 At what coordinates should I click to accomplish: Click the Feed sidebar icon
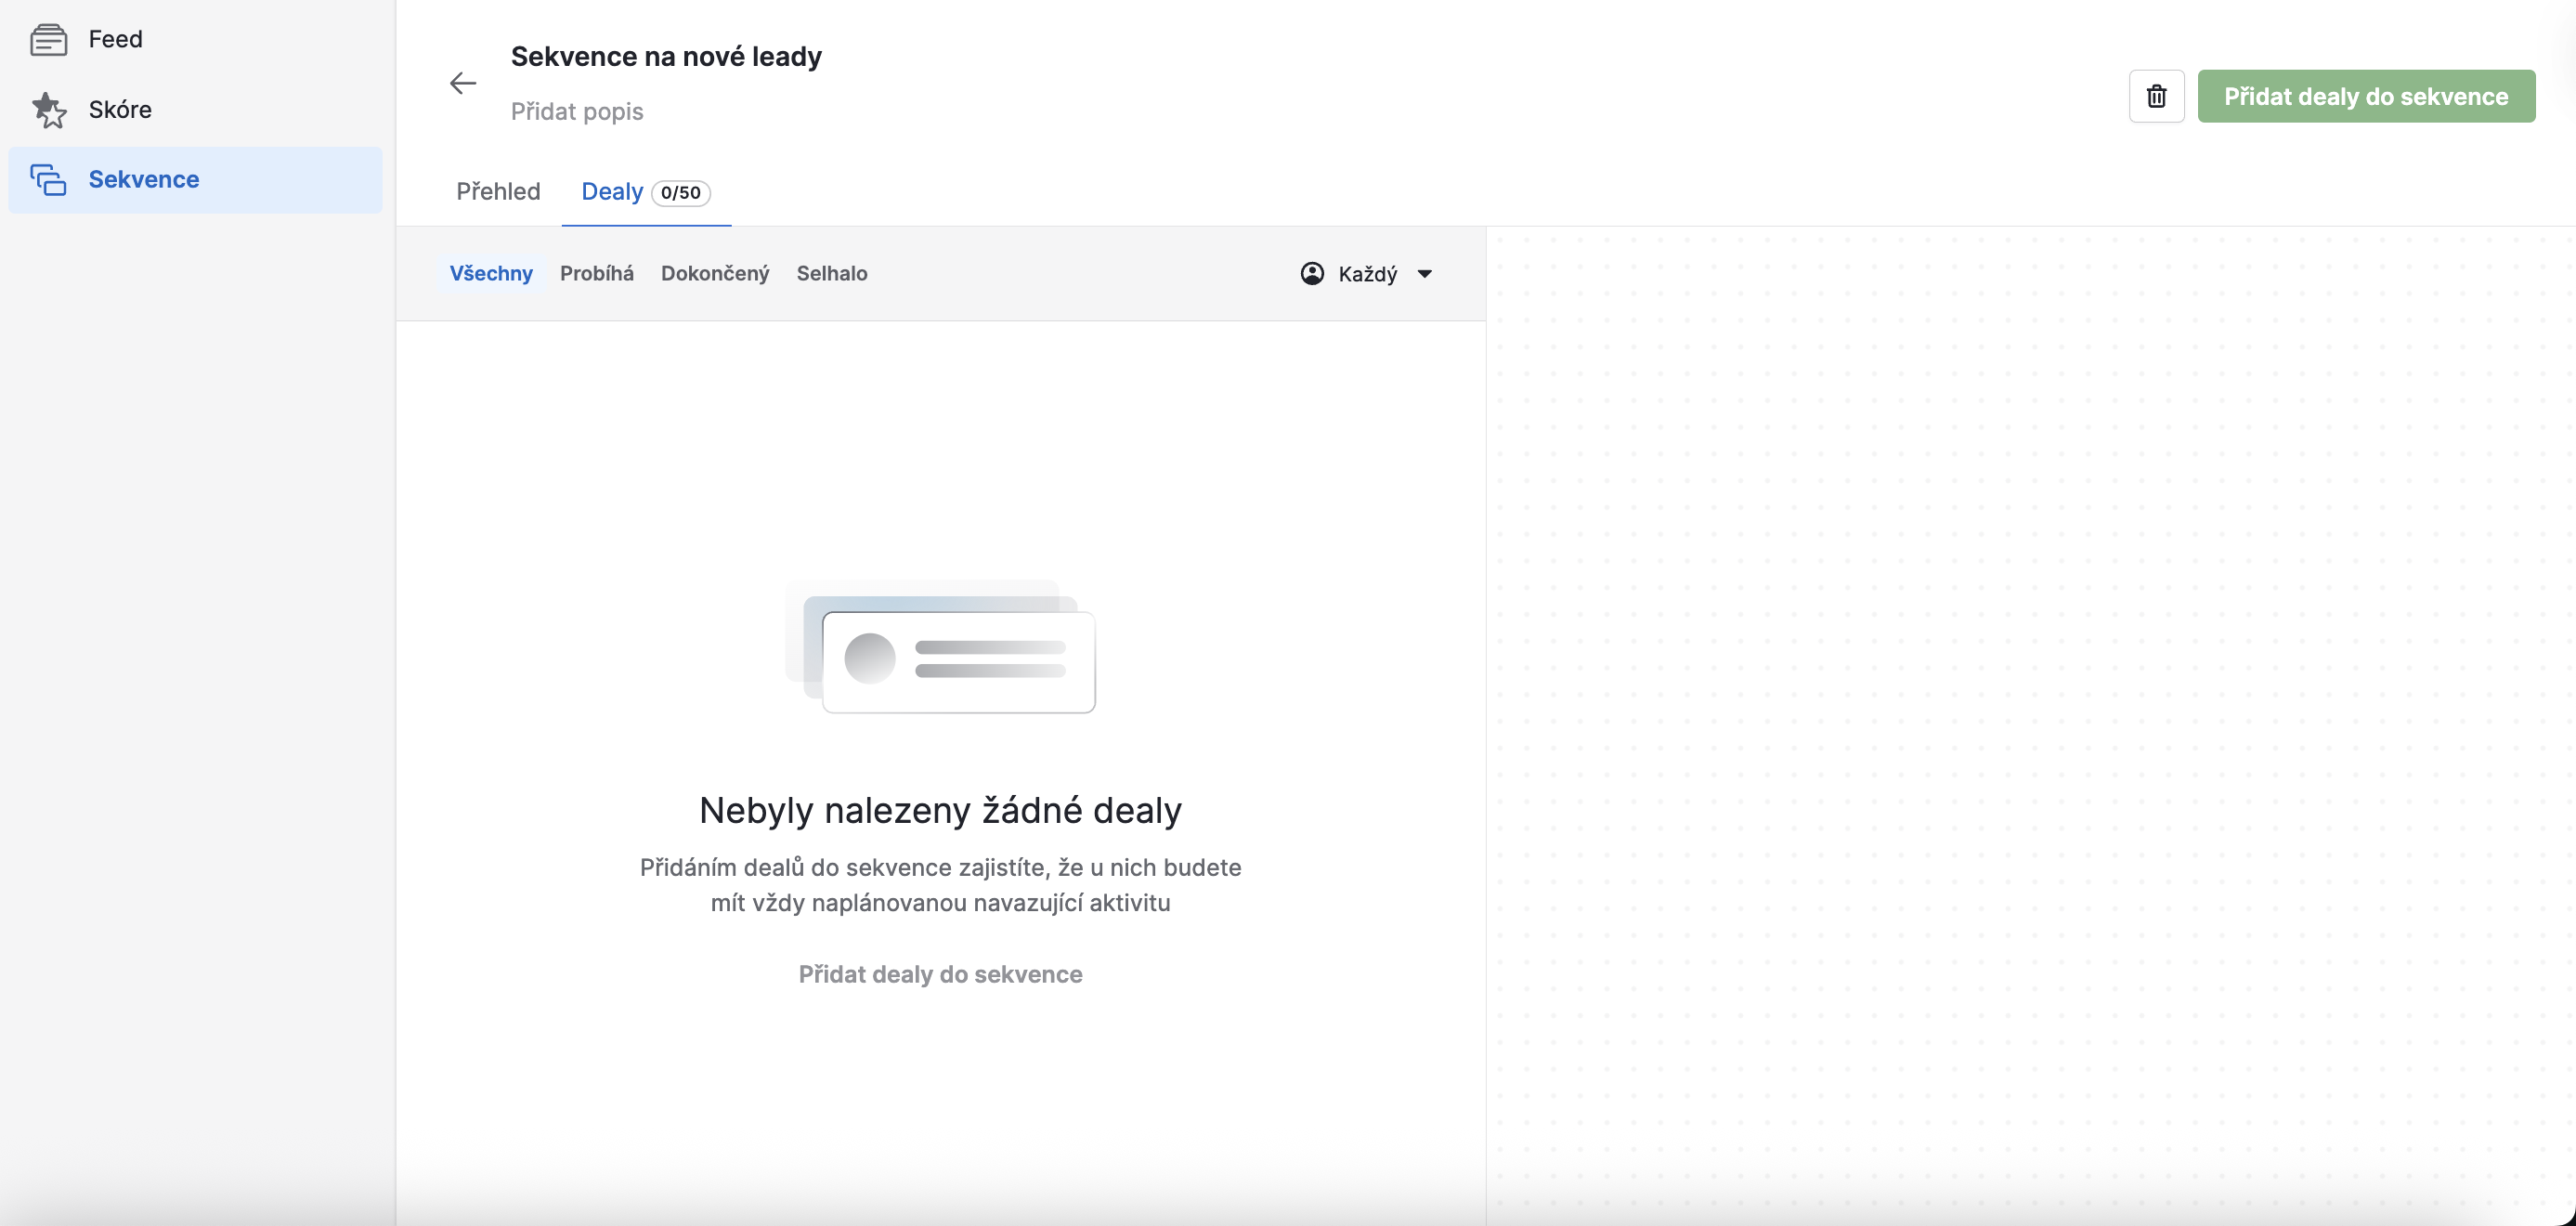click(x=48, y=40)
